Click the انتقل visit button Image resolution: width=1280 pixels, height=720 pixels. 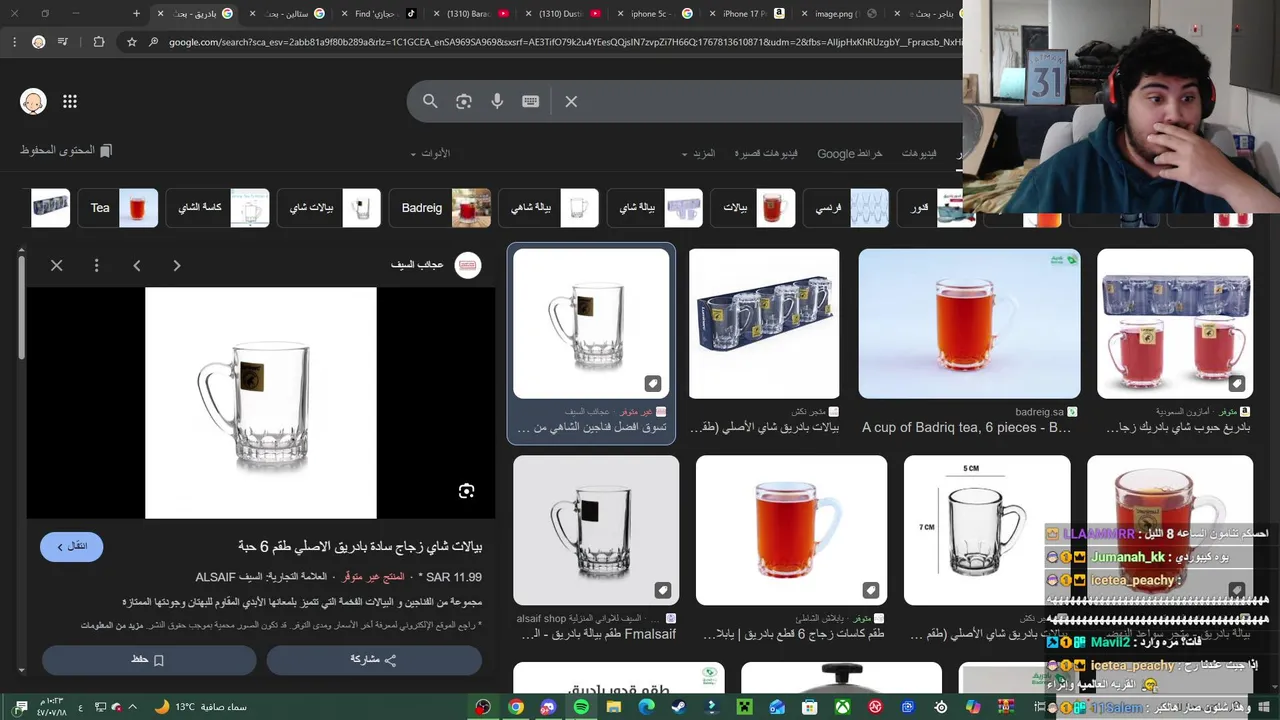(71, 546)
